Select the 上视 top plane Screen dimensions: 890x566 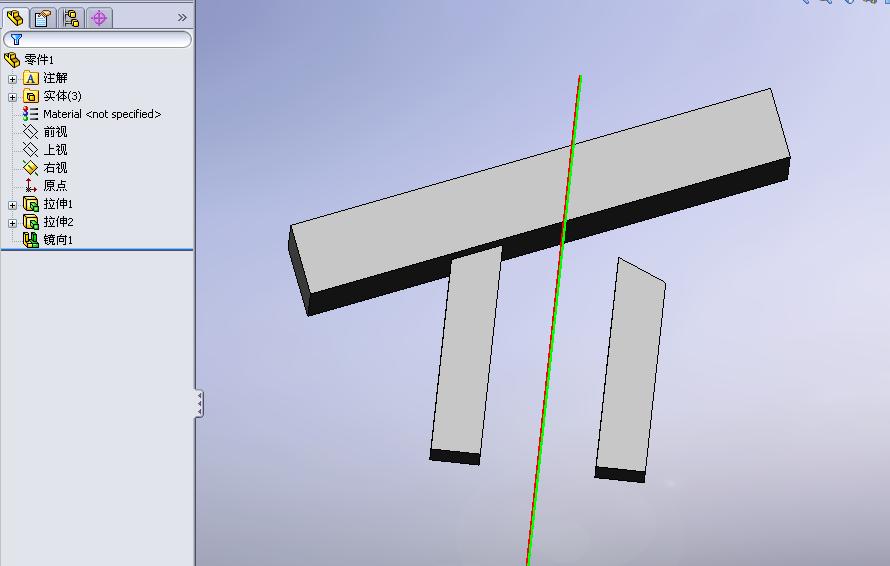point(55,150)
